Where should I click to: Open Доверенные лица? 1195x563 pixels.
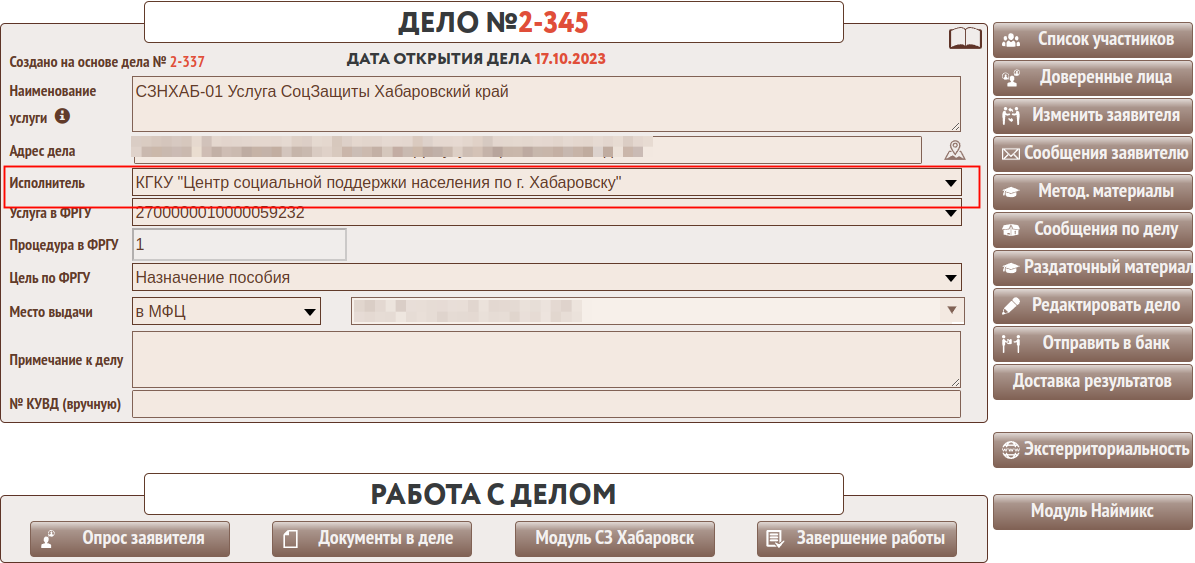click(1092, 77)
